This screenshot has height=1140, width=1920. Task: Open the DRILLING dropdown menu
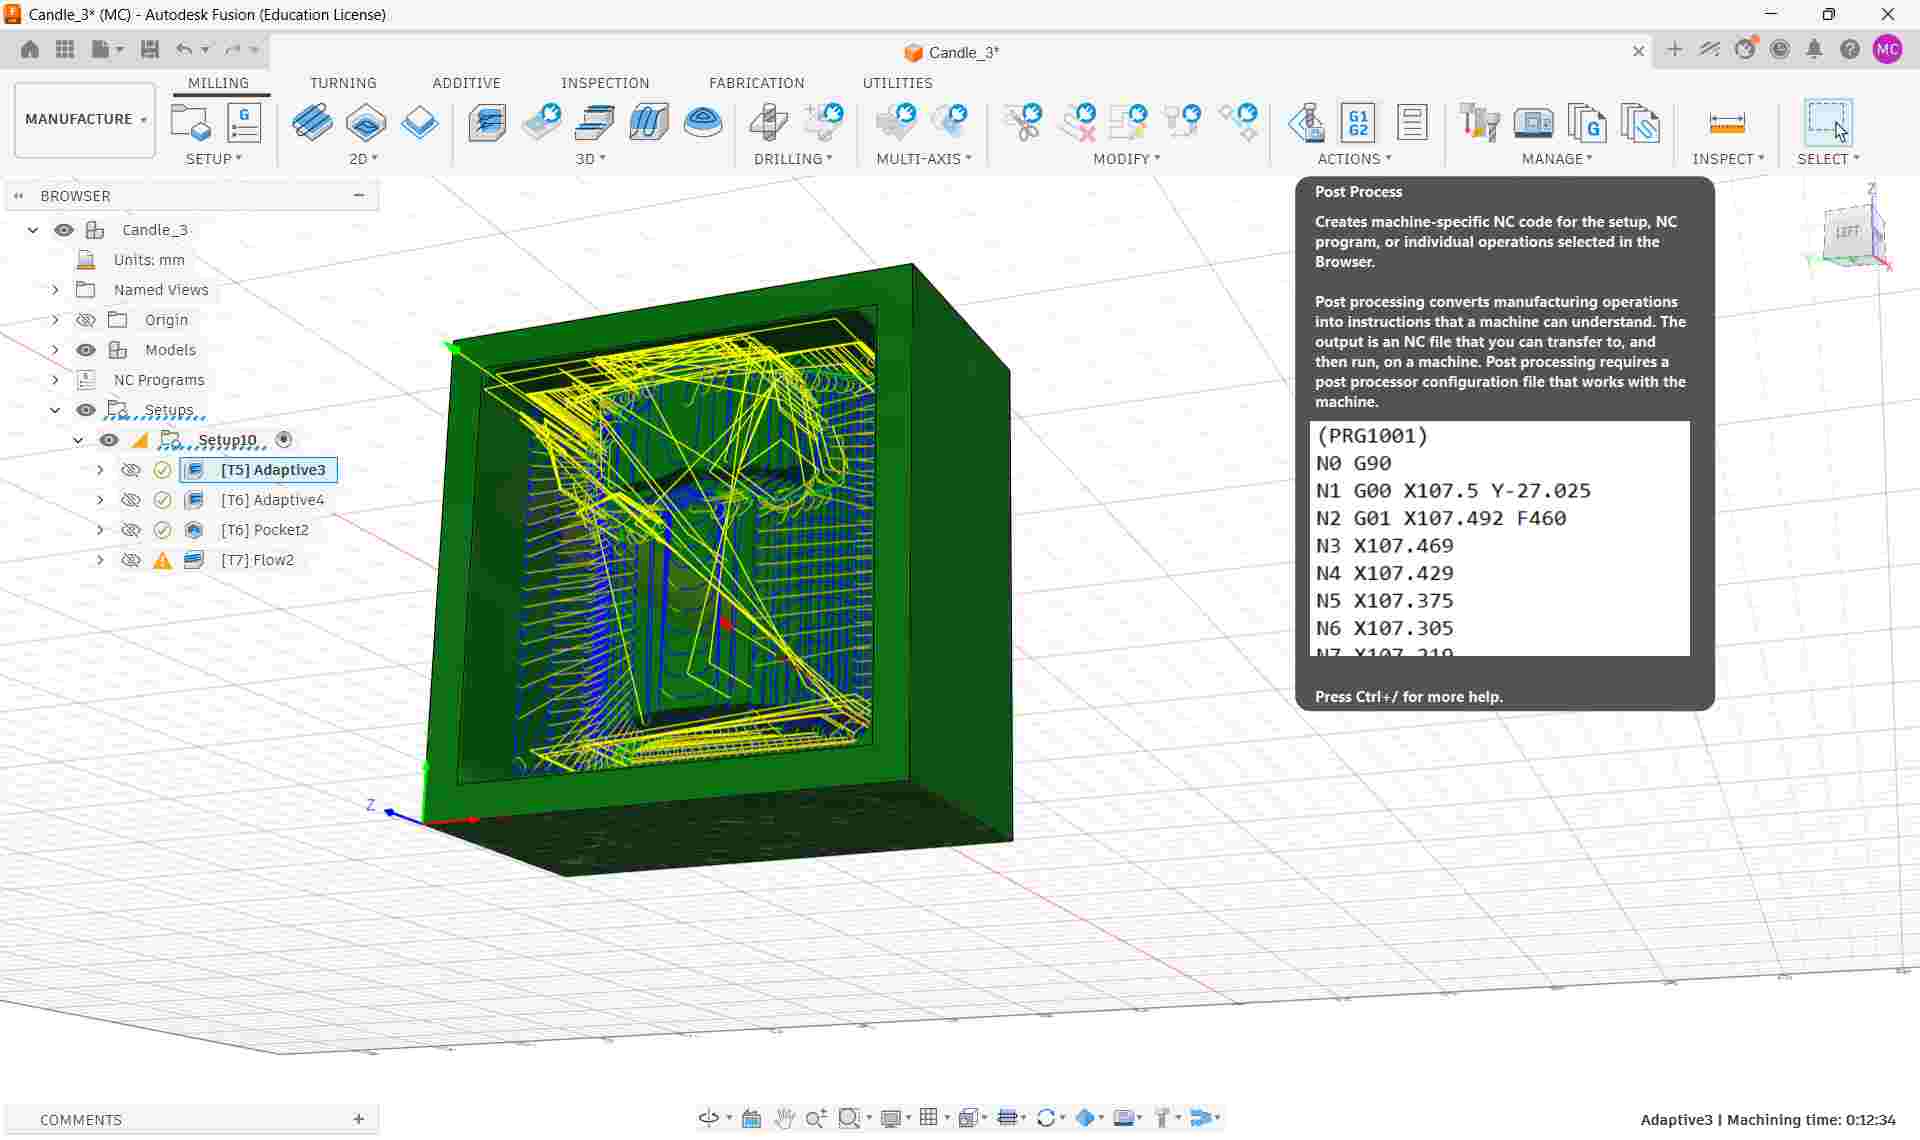793,159
